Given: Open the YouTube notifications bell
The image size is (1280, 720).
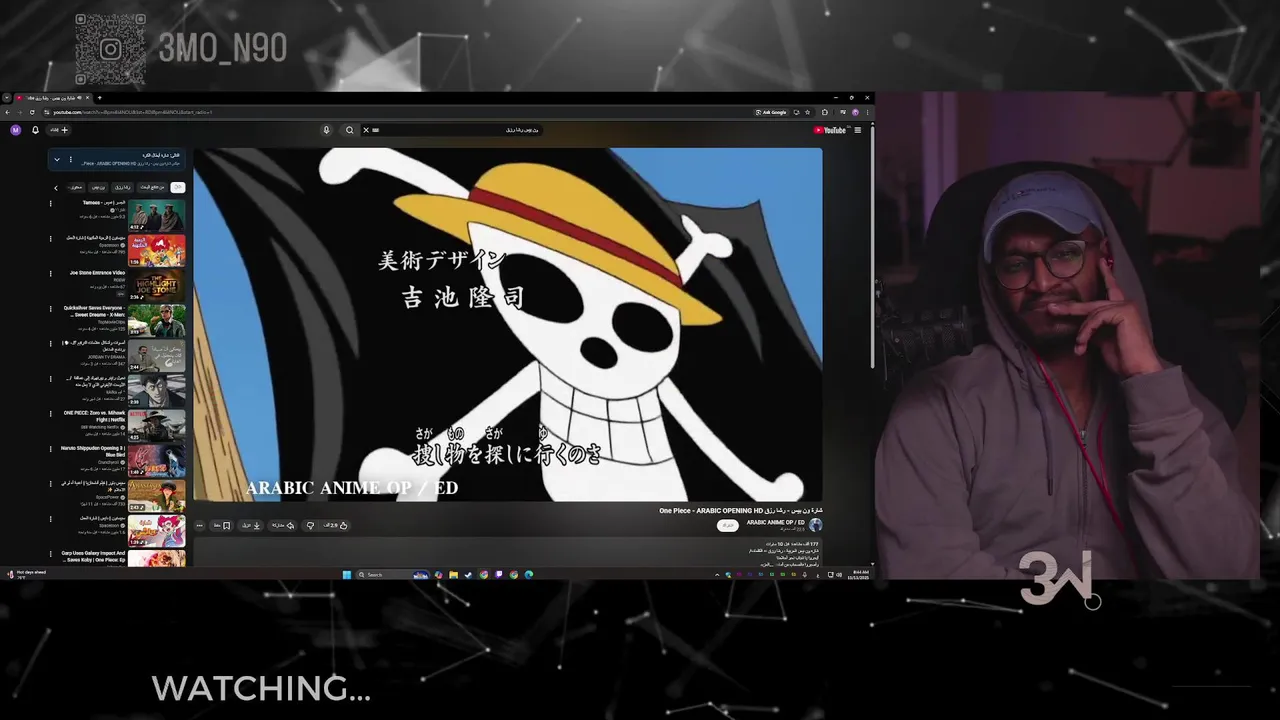Looking at the screenshot, I should click(35, 130).
